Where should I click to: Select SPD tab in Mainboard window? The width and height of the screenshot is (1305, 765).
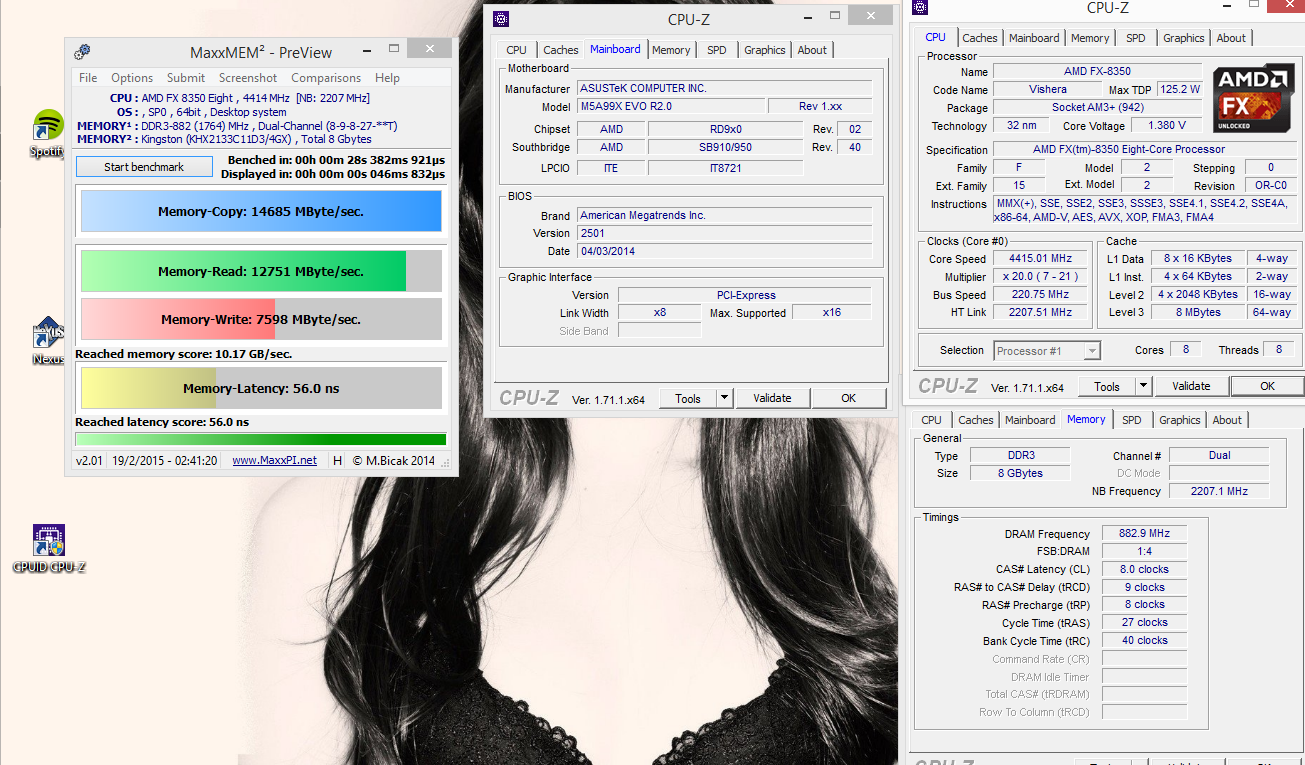click(717, 50)
